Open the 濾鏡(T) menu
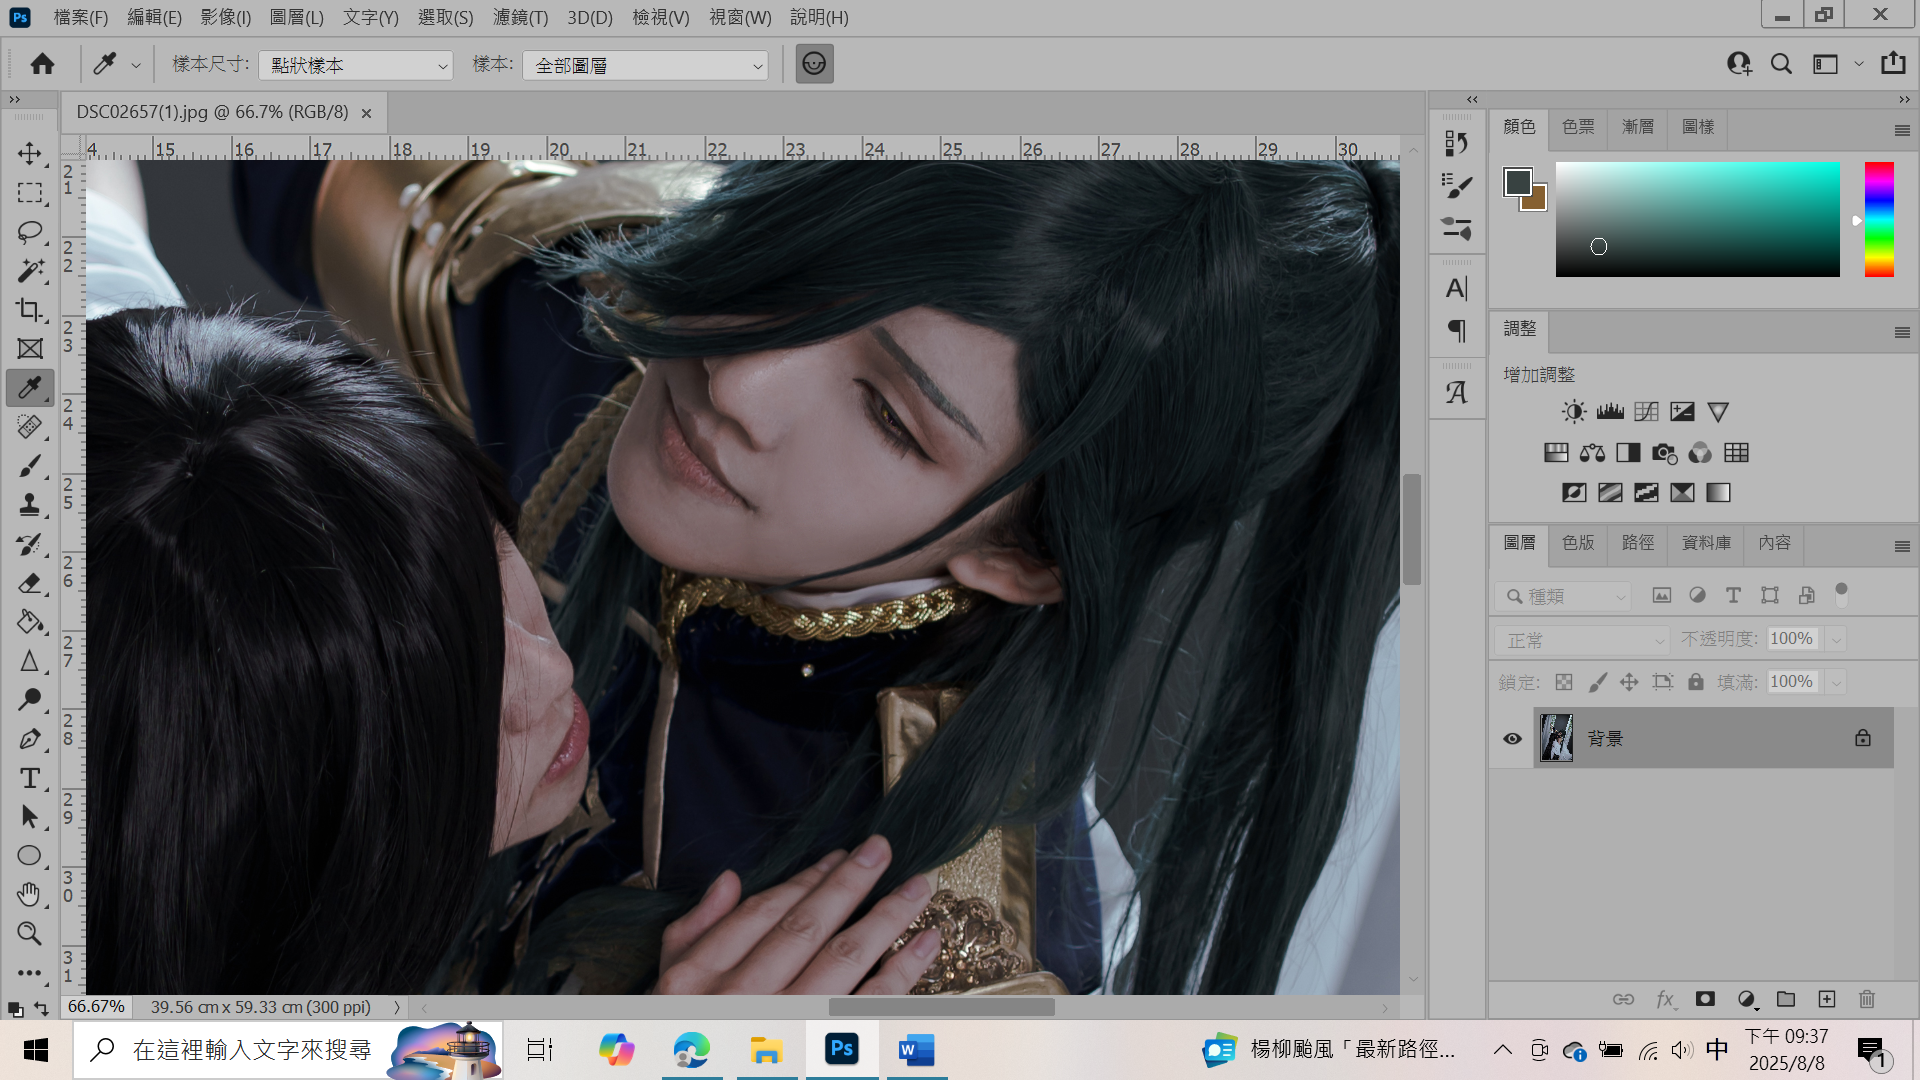 [520, 17]
